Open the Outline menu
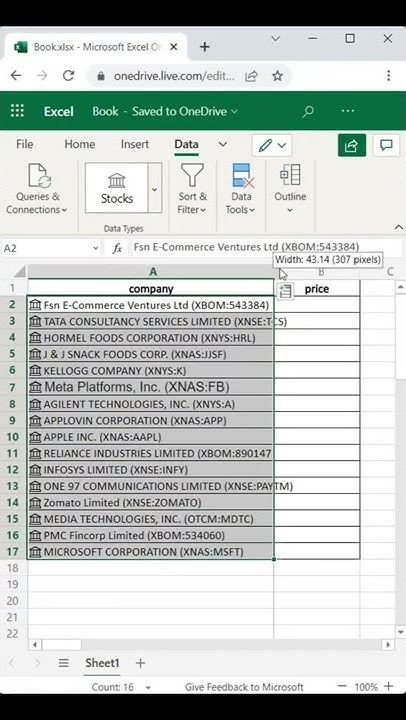 click(290, 189)
